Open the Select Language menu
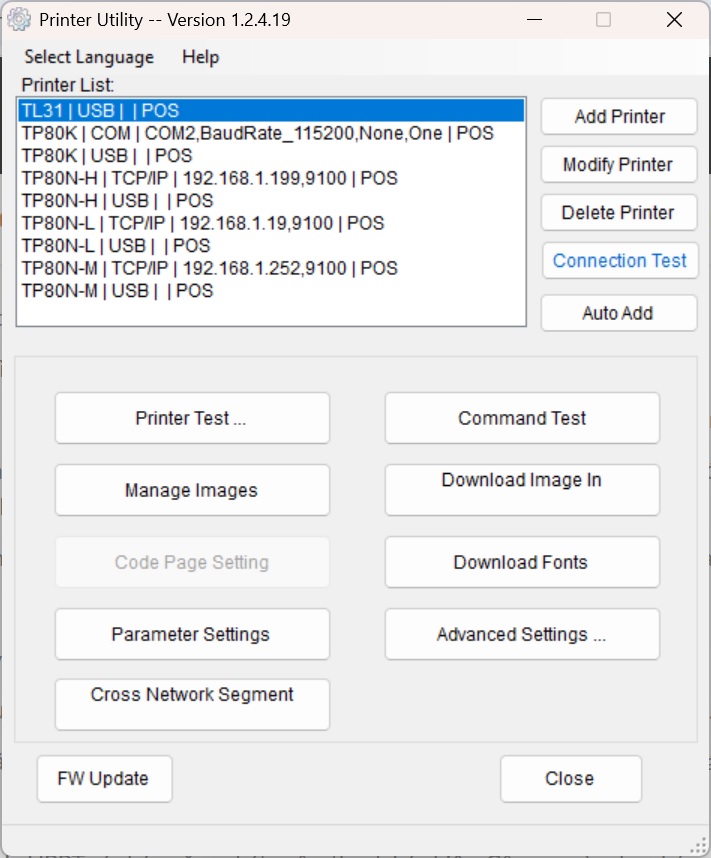Image resolution: width=711 pixels, height=858 pixels. [x=89, y=57]
